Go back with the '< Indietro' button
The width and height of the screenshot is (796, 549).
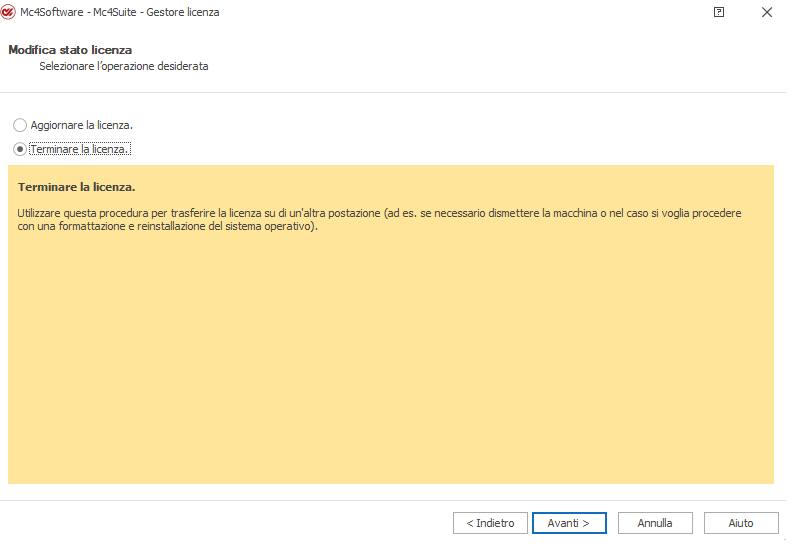click(x=490, y=523)
